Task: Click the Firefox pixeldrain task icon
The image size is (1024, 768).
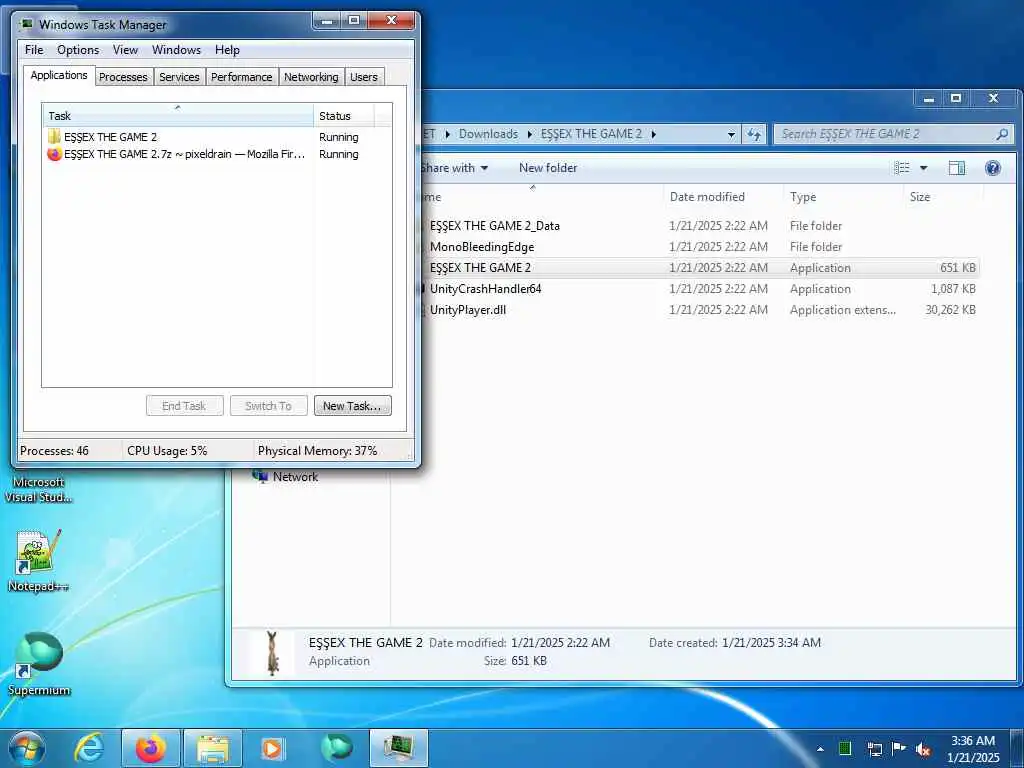Action: [x=54, y=154]
